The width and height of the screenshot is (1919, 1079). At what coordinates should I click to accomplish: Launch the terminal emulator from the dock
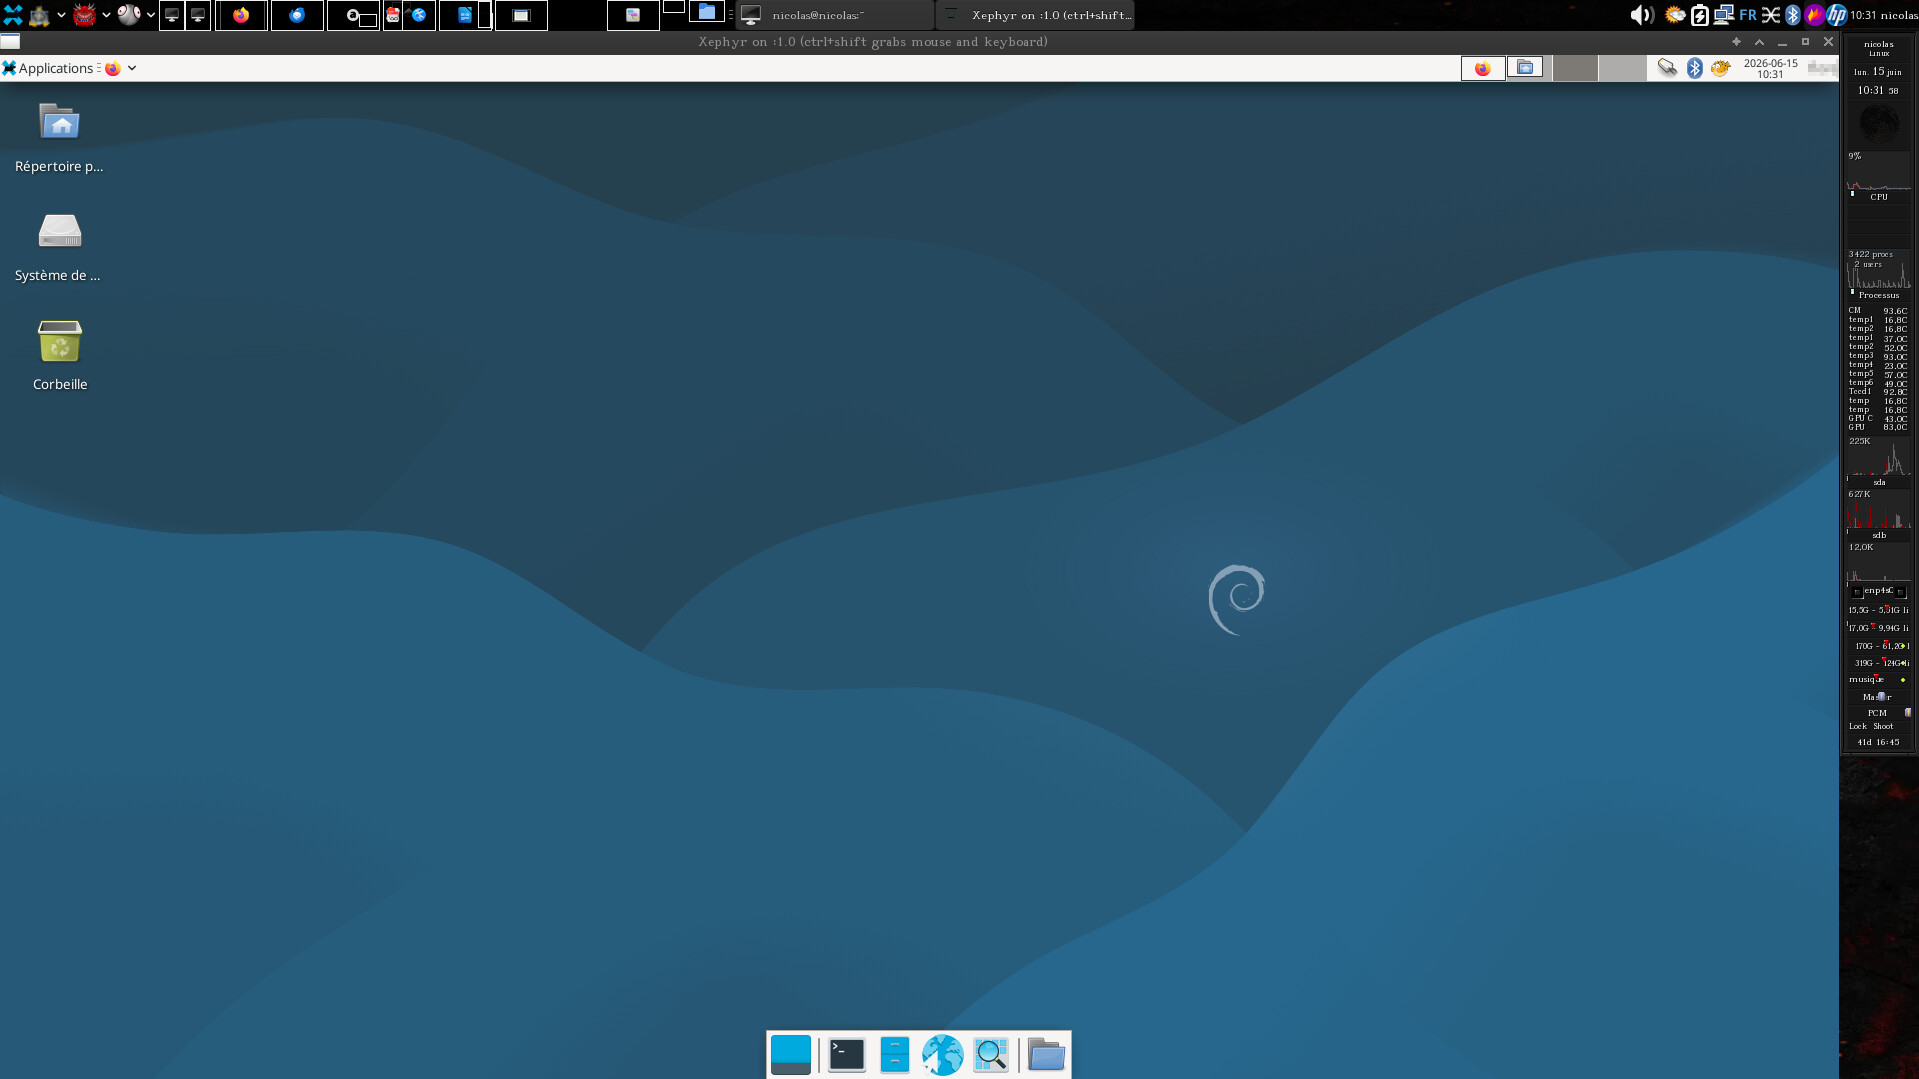pos(847,1055)
